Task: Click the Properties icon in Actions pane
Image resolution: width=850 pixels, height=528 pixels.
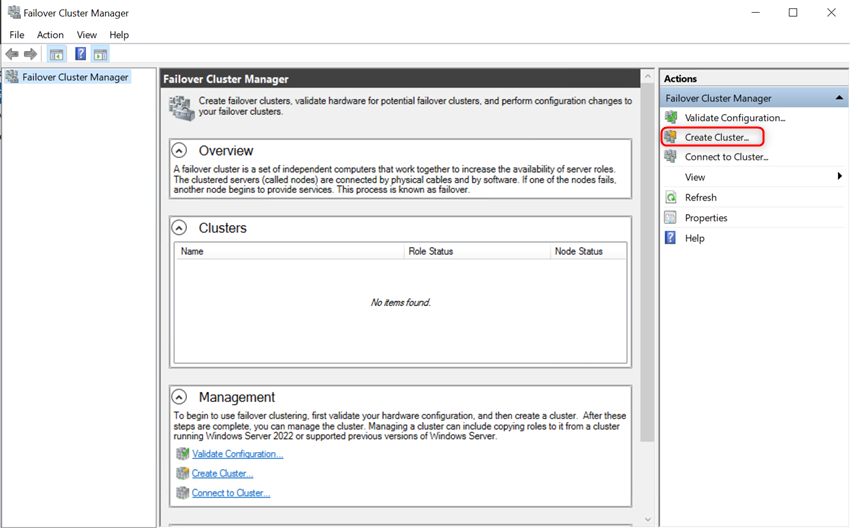Action: click(671, 217)
